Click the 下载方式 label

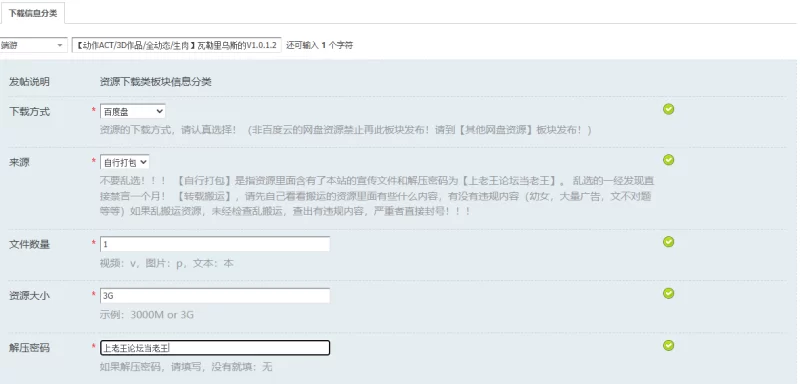(30, 112)
